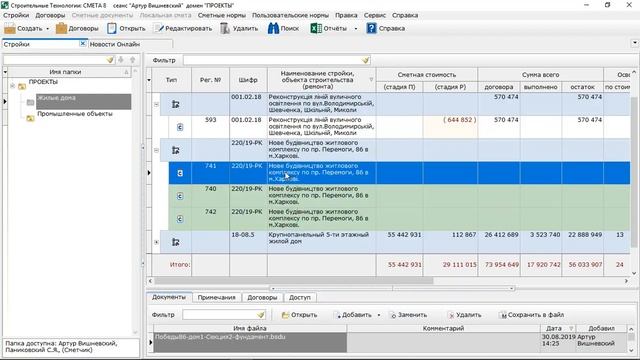The image size is (640, 360).
Task: Expand the 18-08.5 Крупнопанельный group
Action: tap(156, 242)
